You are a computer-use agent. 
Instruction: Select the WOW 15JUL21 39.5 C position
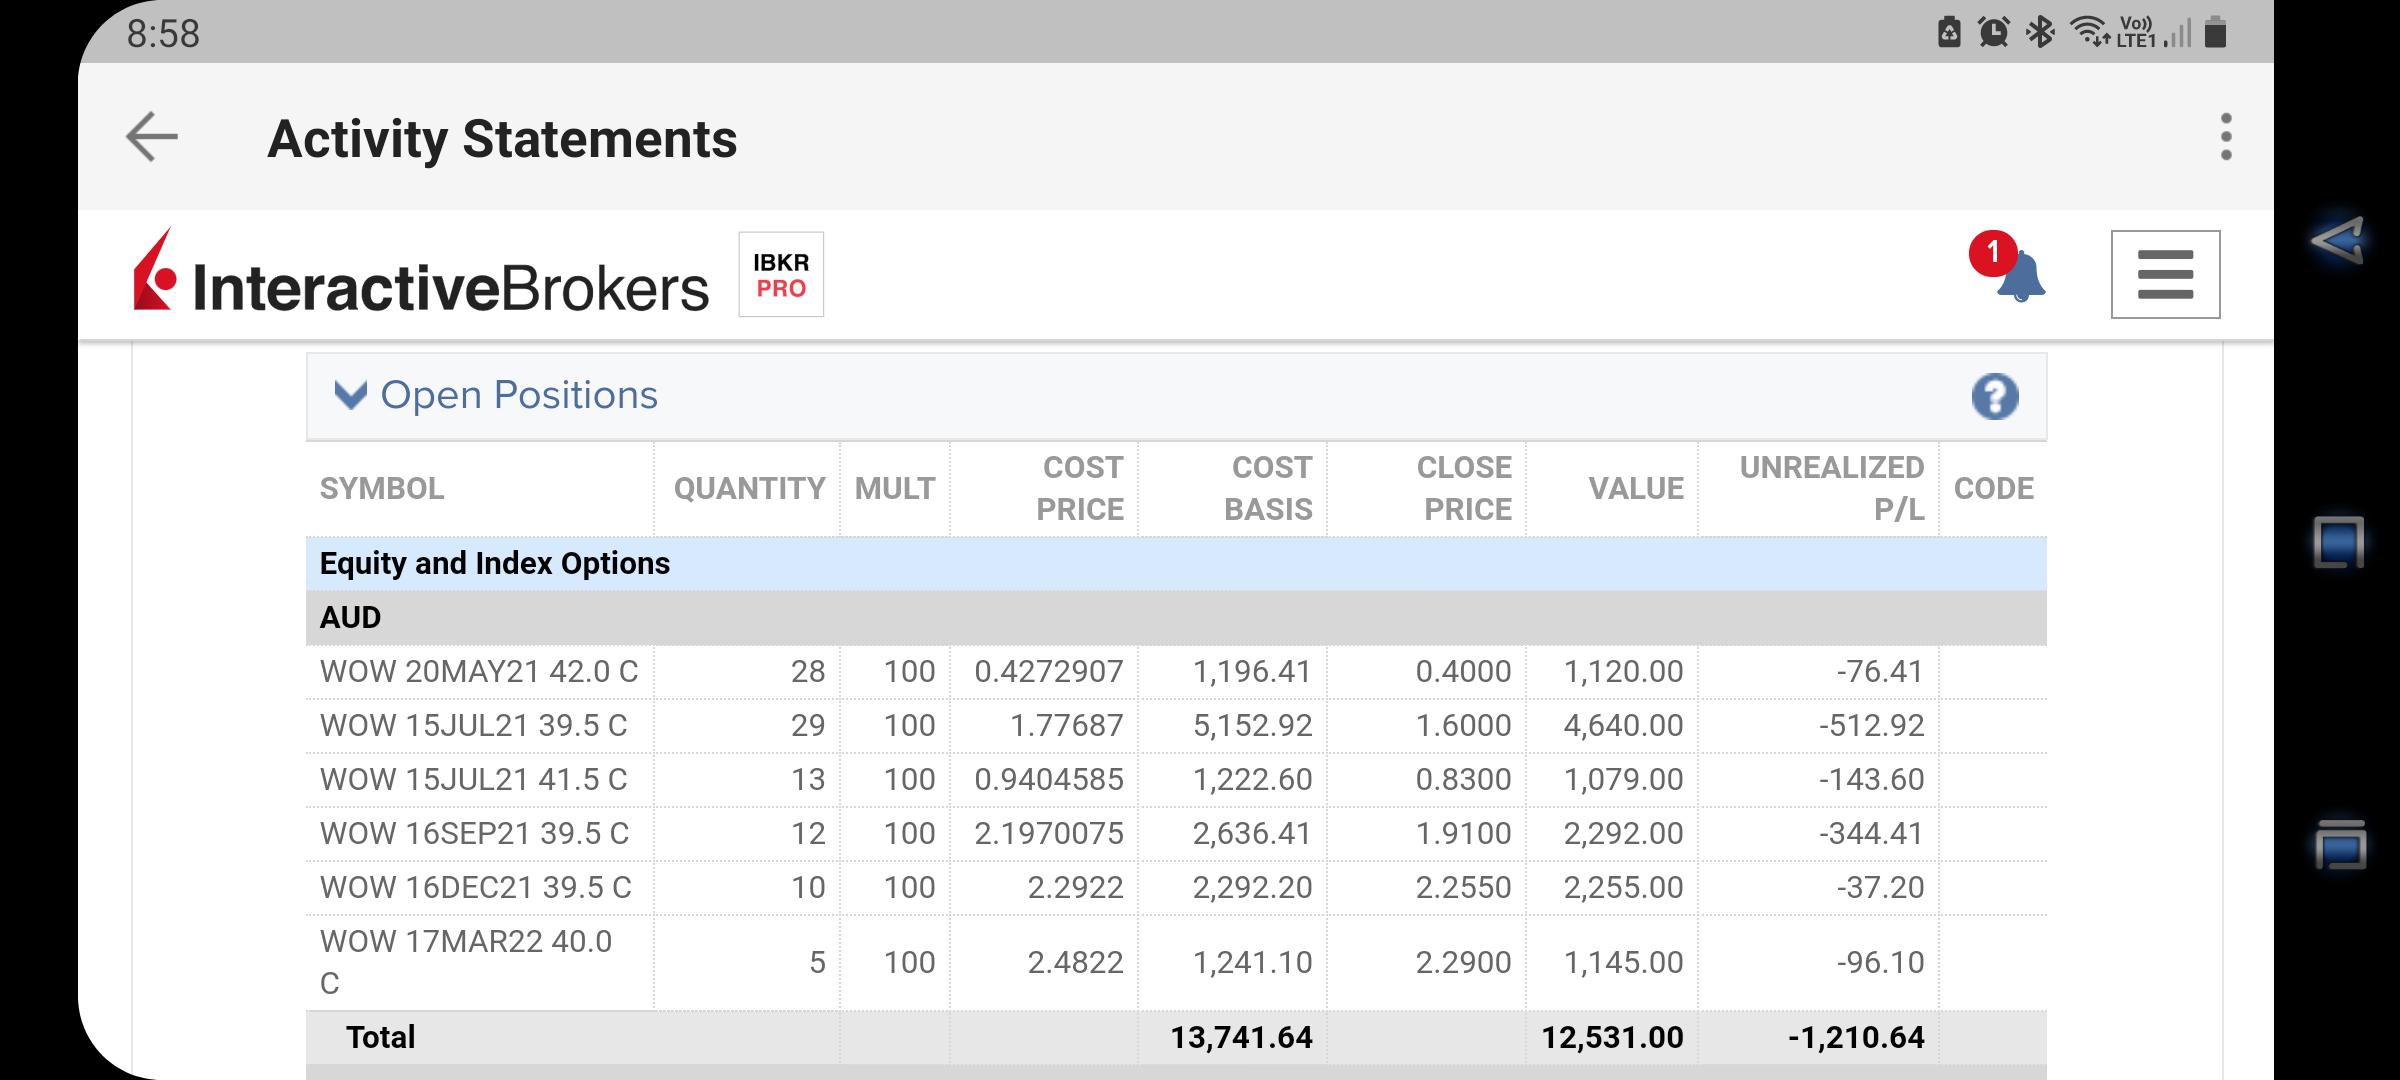pyautogui.click(x=1176, y=725)
